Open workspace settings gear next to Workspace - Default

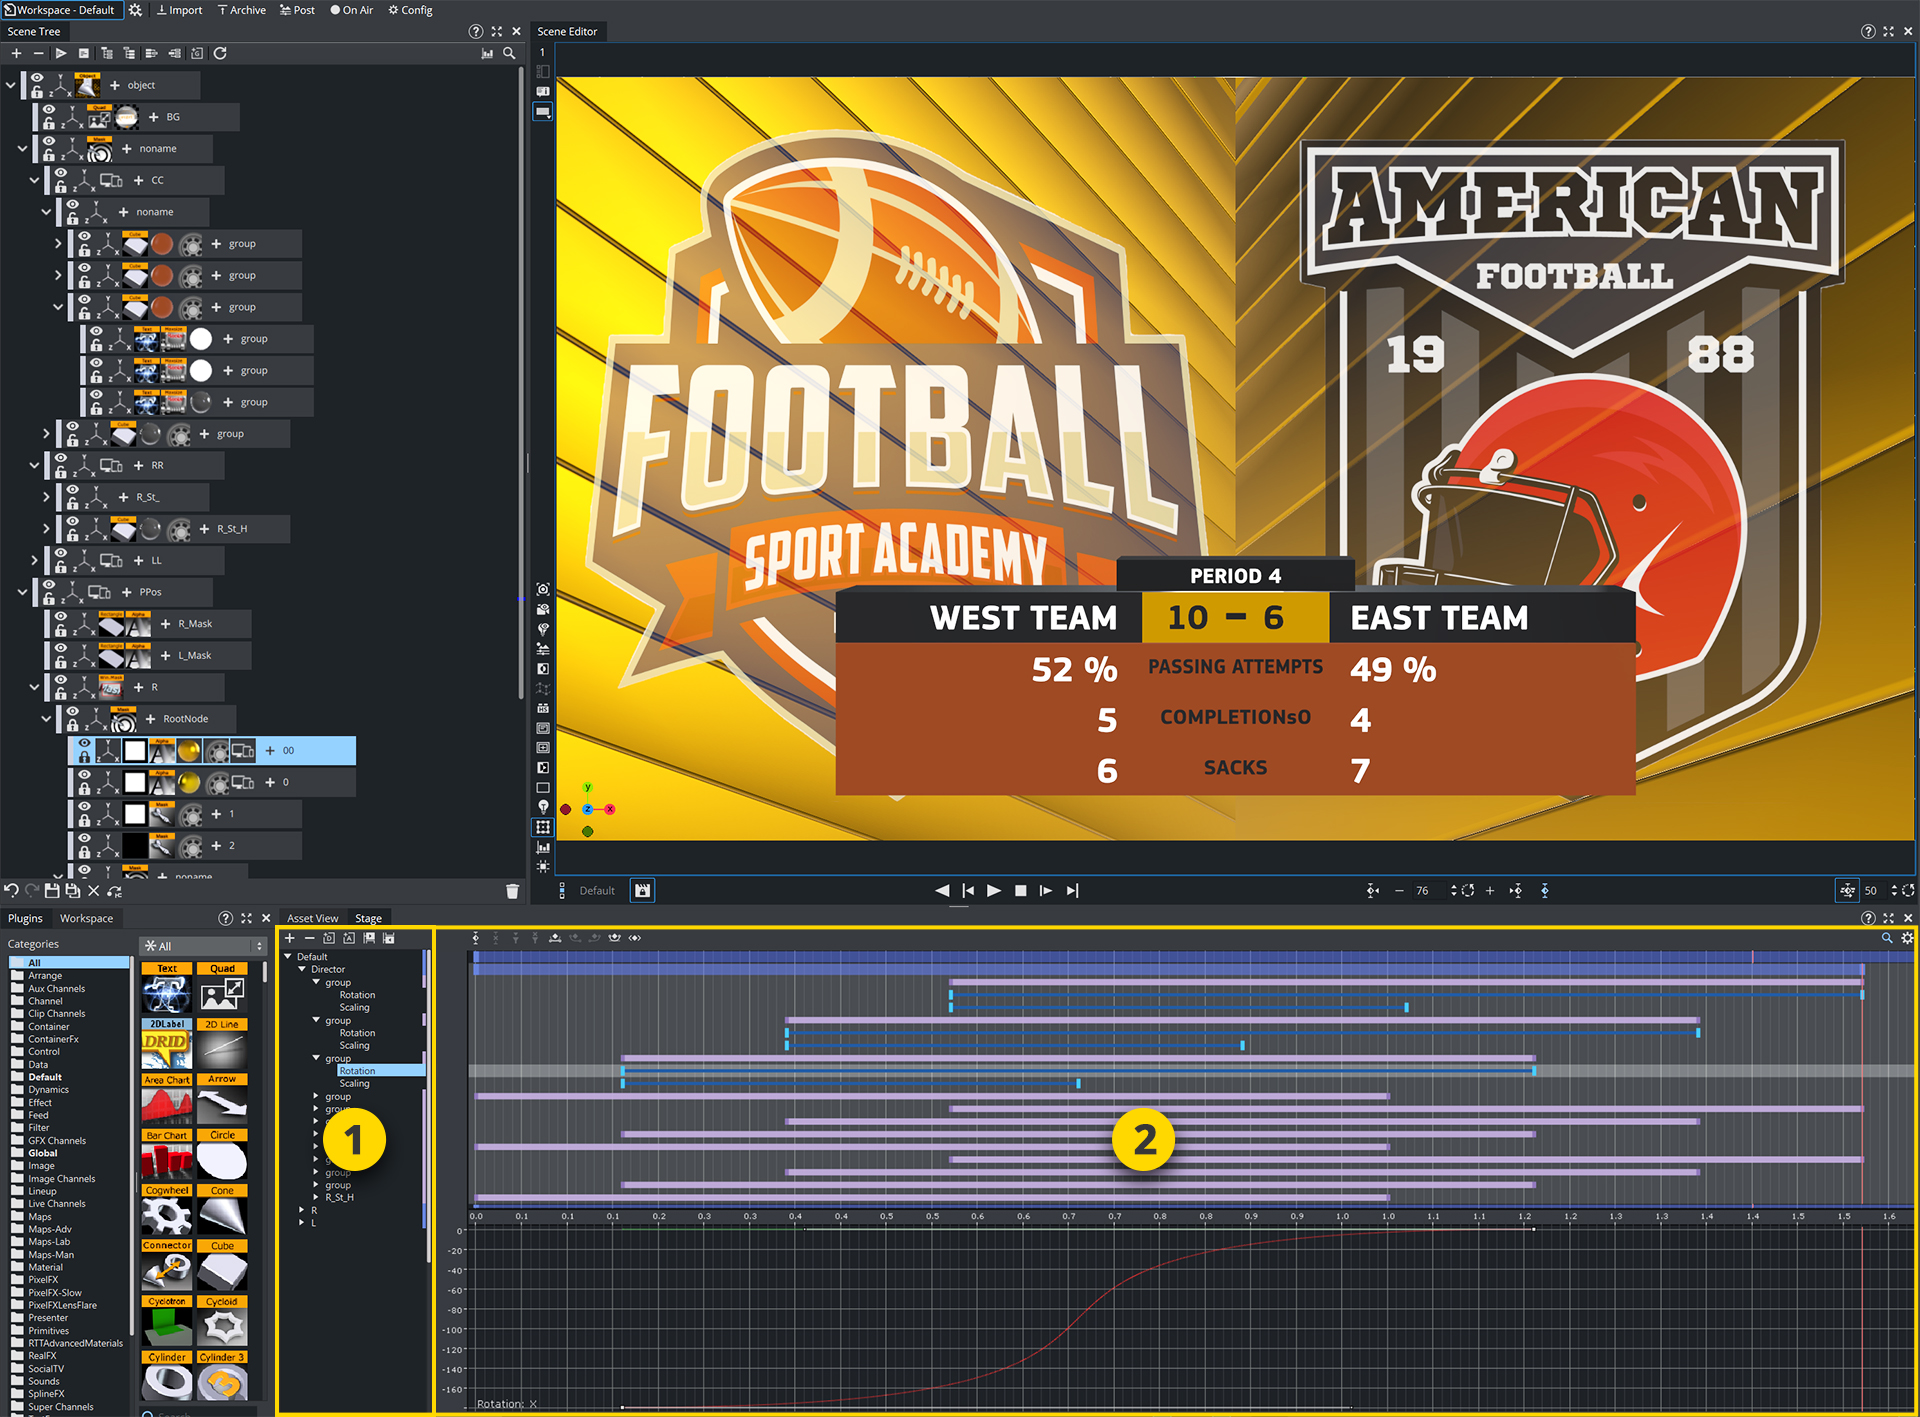tap(135, 10)
